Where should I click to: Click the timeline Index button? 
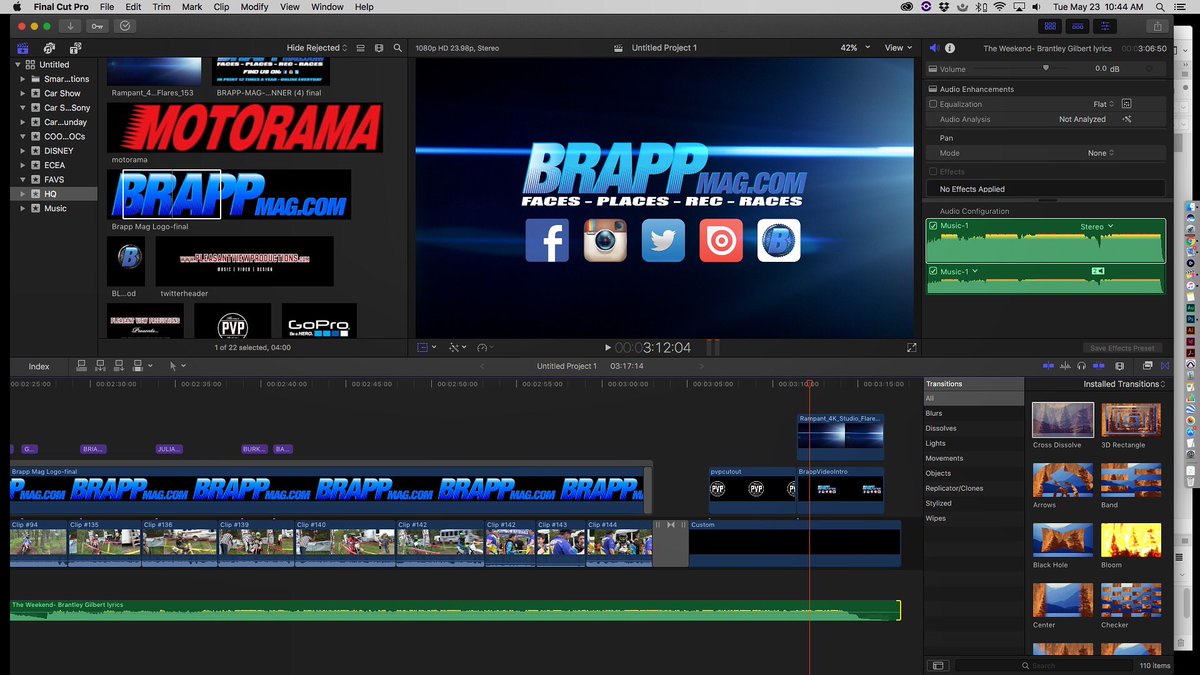click(39, 366)
